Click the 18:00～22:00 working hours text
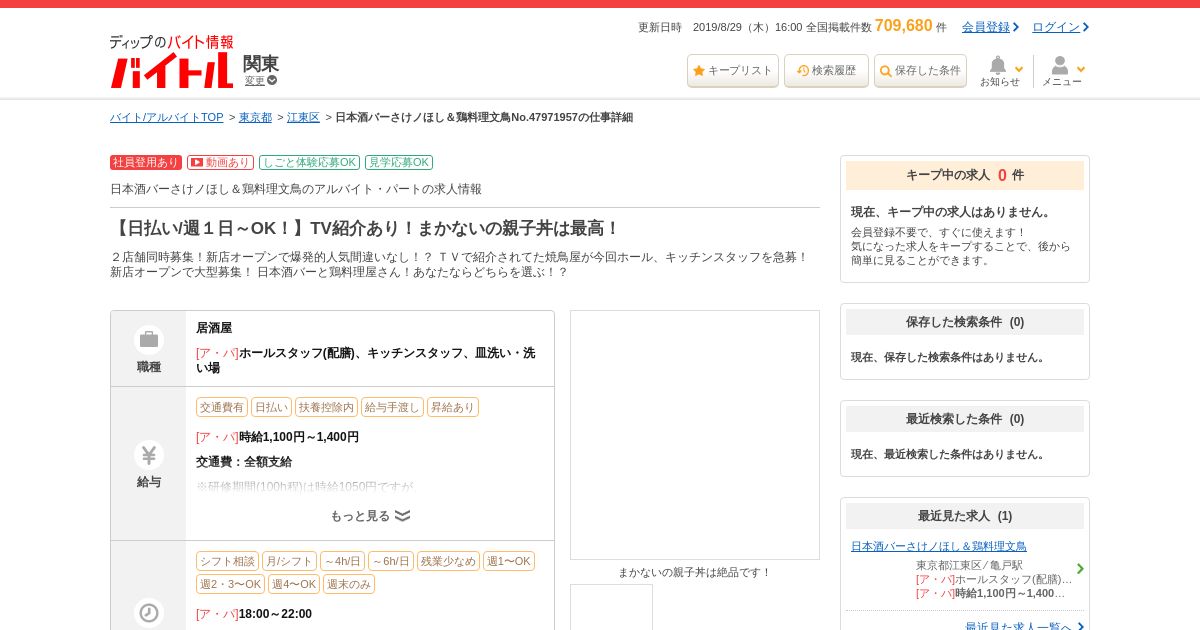Image resolution: width=1200 pixels, height=630 pixels. coord(275,614)
